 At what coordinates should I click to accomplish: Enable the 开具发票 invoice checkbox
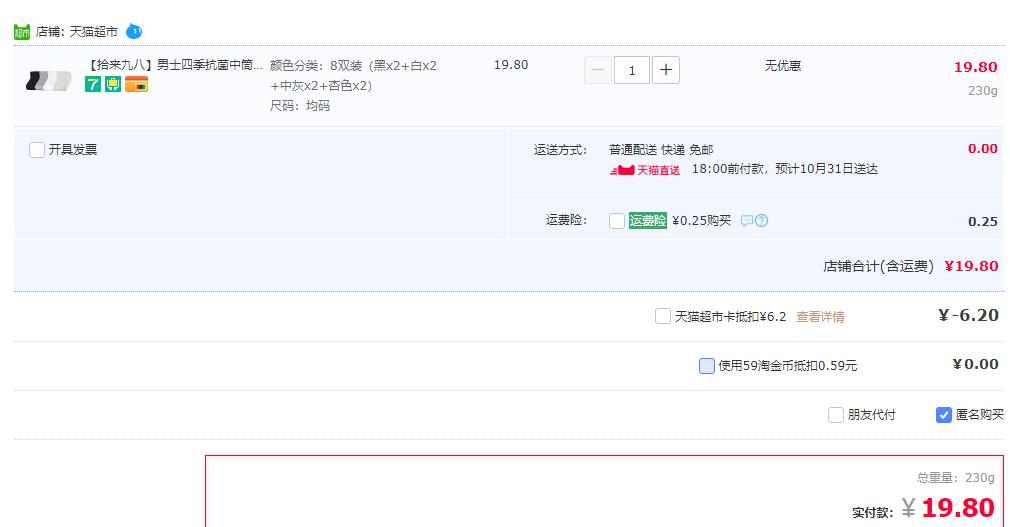[37, 150]
